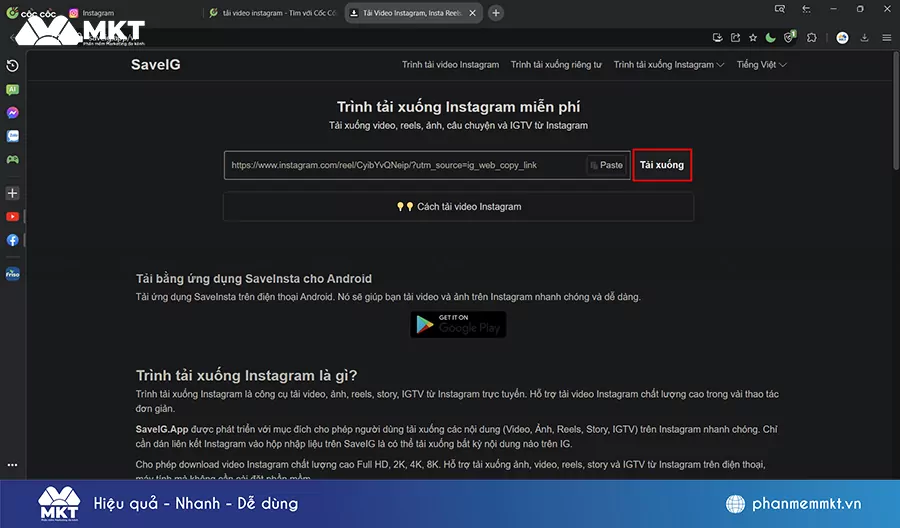Open the browser downloads icon

(x=864, y=38)
